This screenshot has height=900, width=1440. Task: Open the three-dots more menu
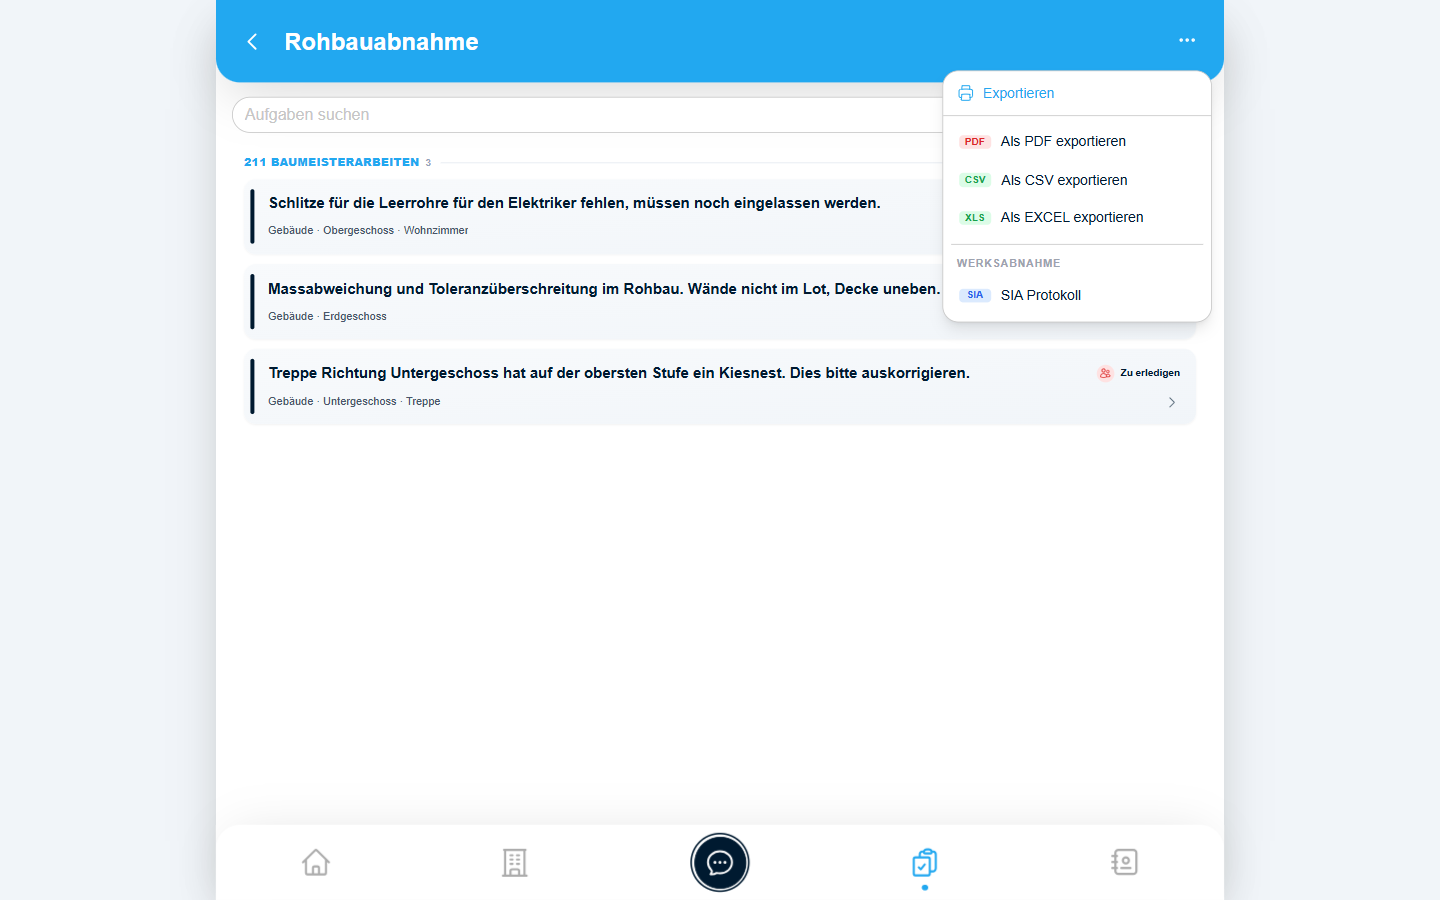1187,40
